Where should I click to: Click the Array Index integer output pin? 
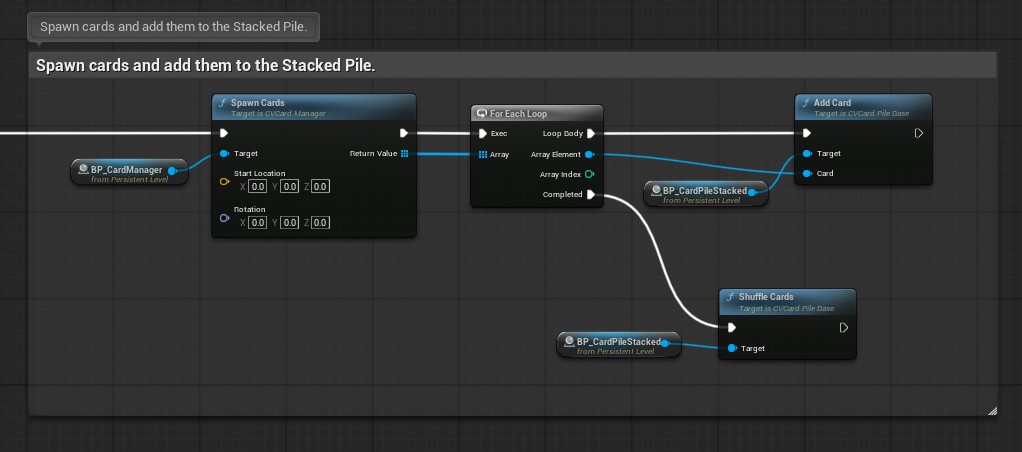[590, 174]
